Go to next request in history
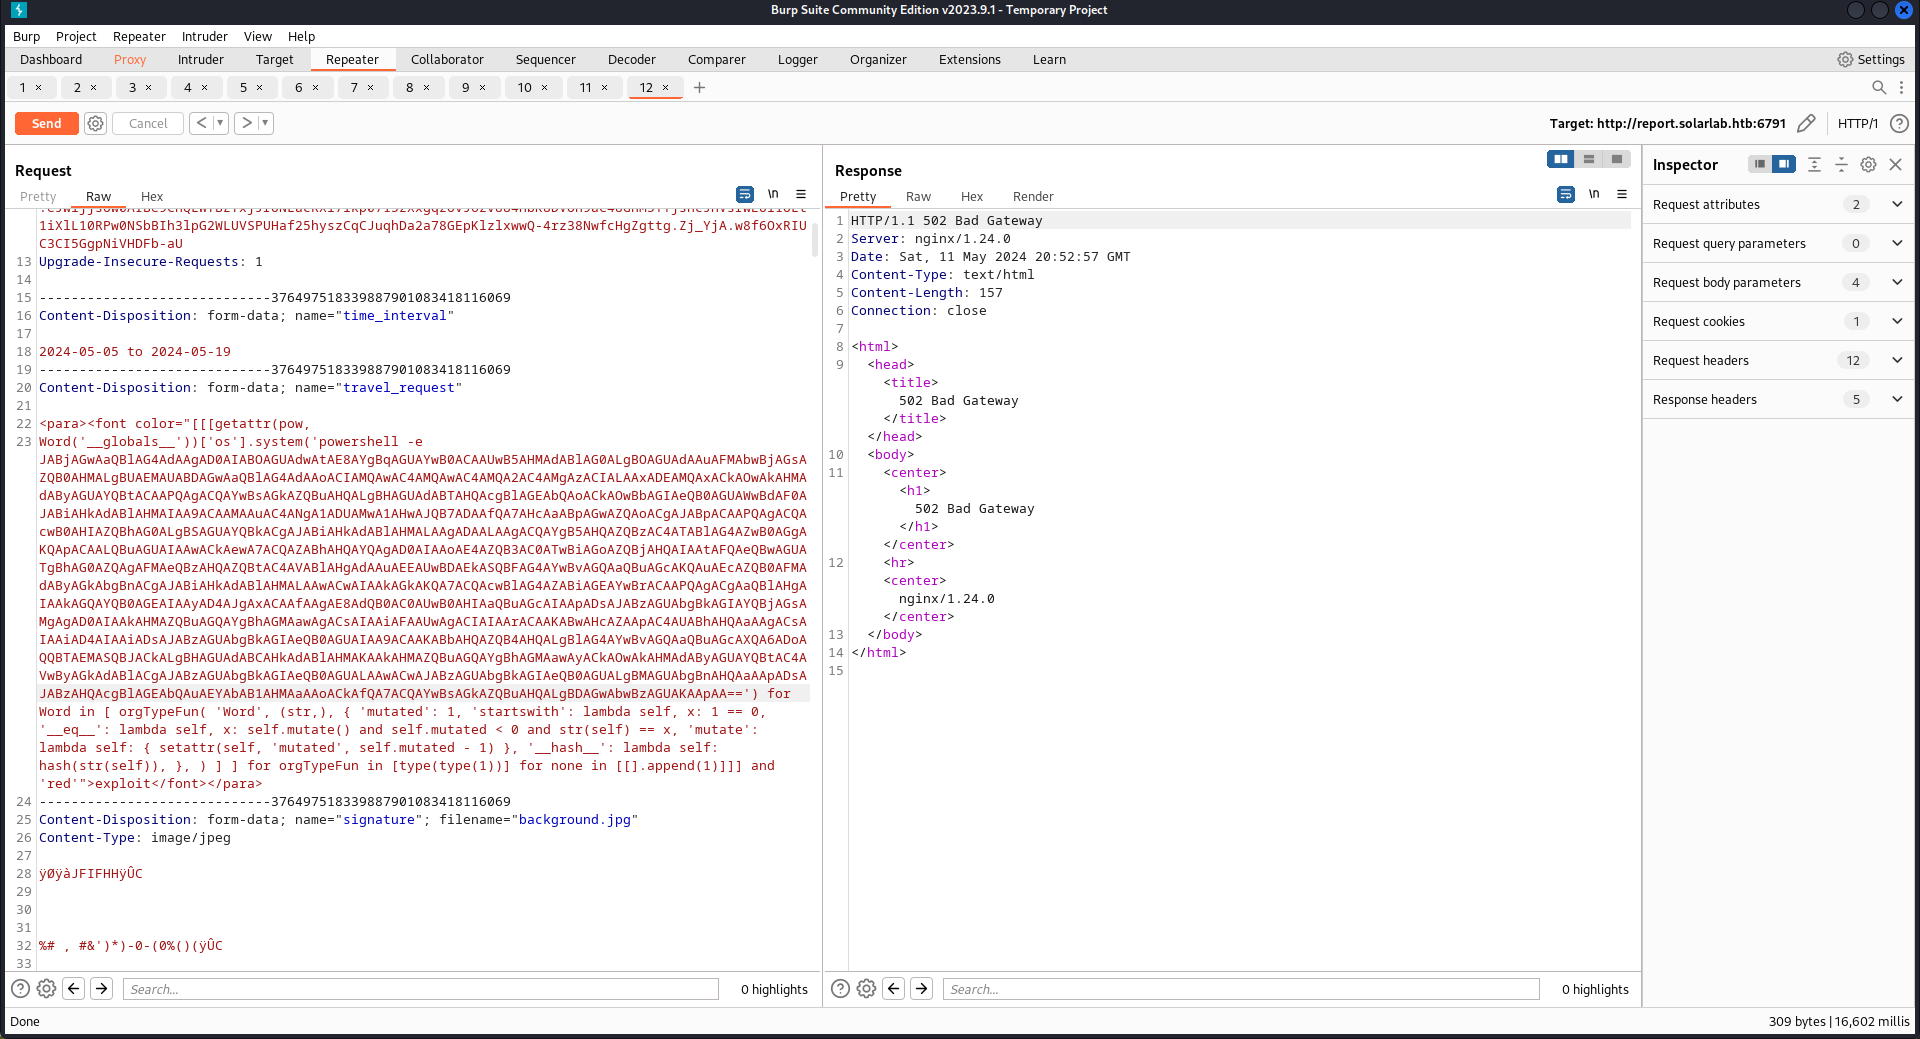This screenshot has height=1039, width=1920. click(246, 123)
